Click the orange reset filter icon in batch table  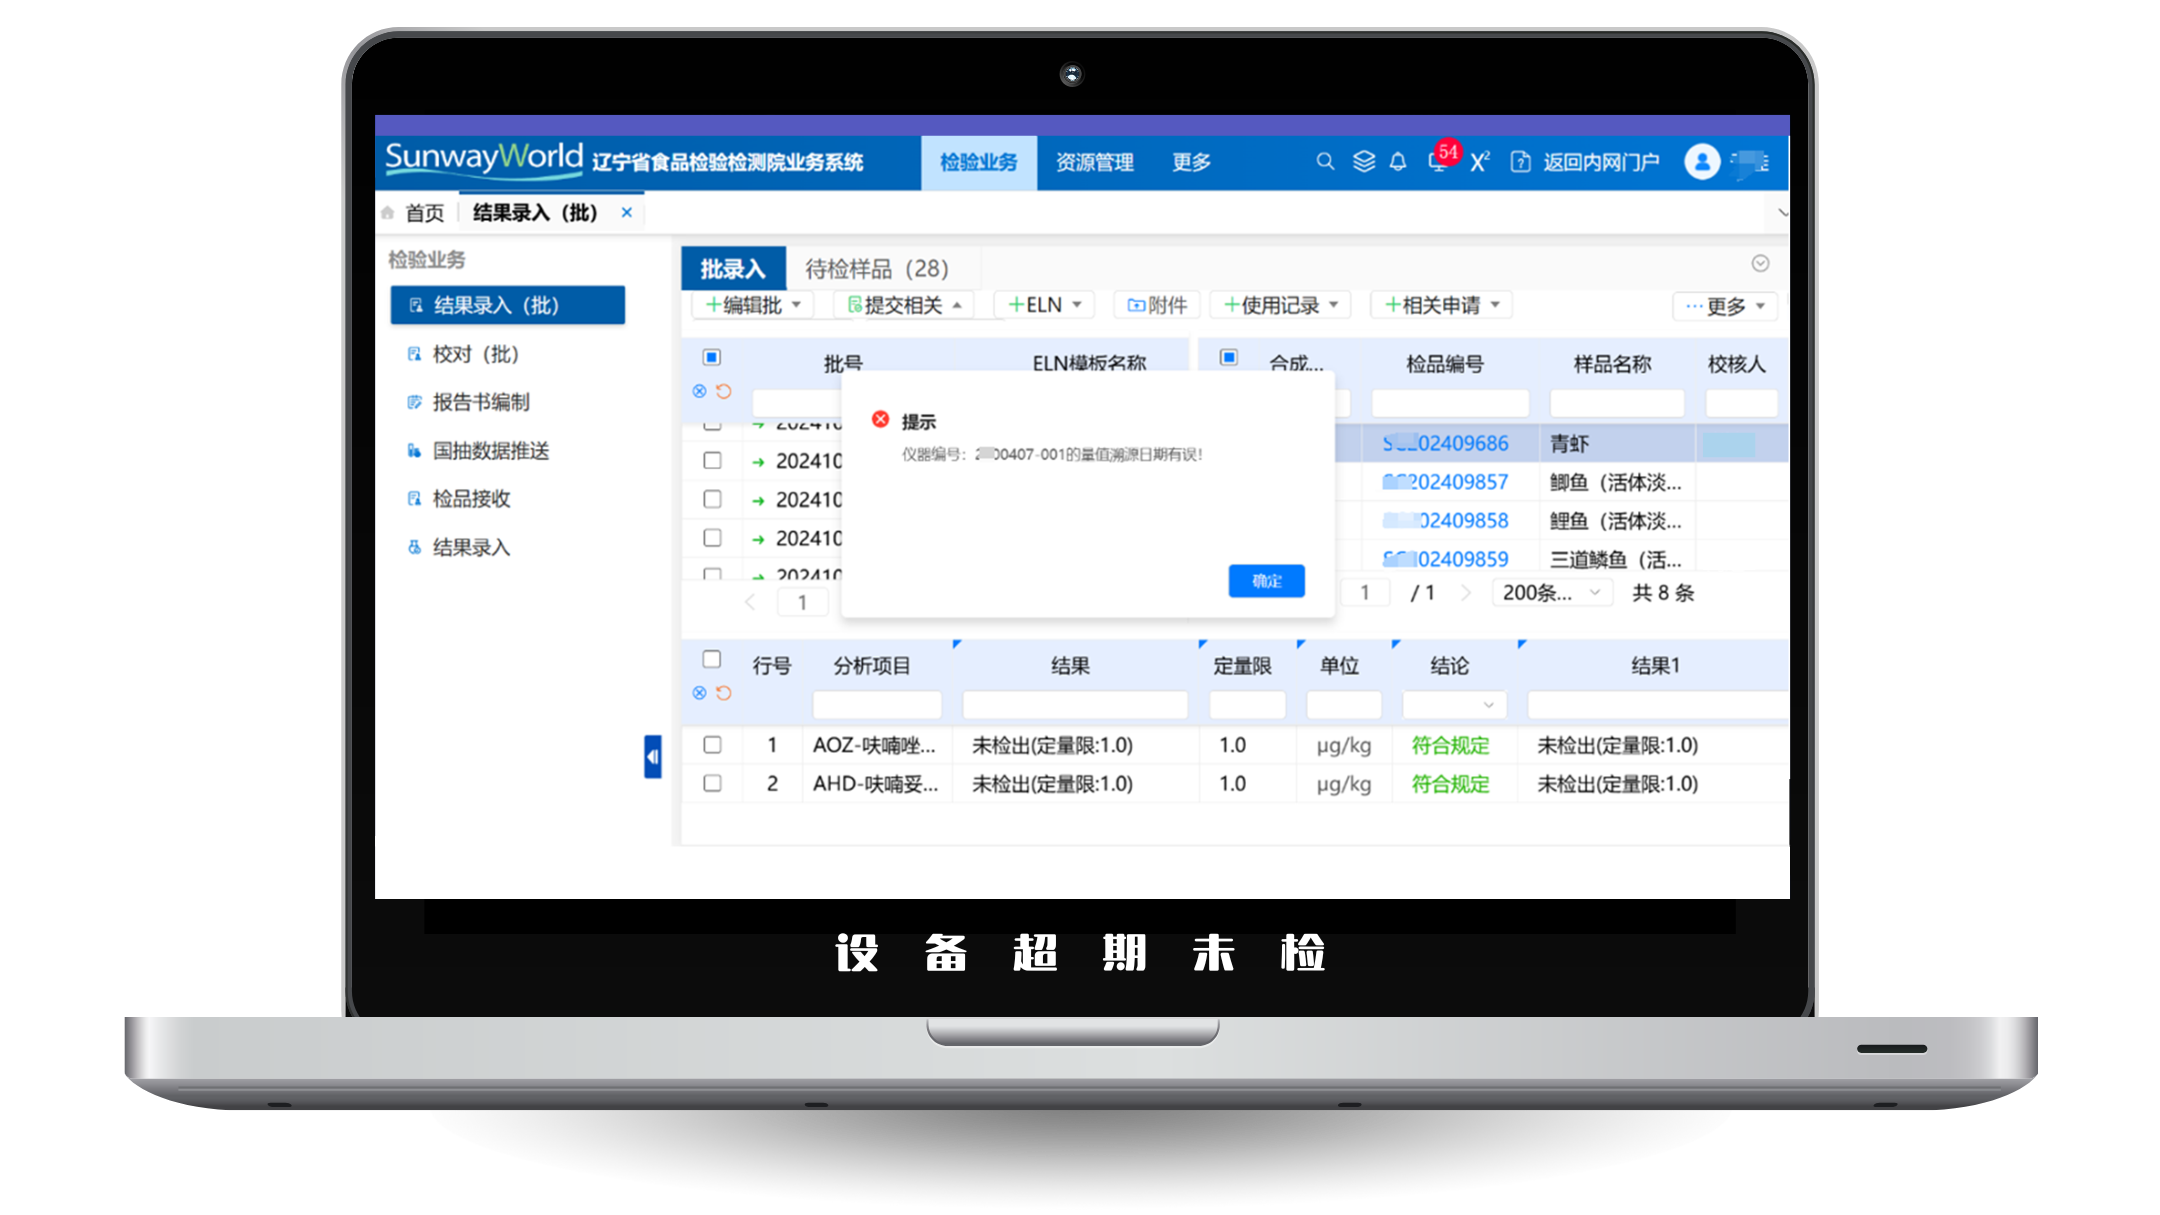pyautogui.click(x=724, y=392)
